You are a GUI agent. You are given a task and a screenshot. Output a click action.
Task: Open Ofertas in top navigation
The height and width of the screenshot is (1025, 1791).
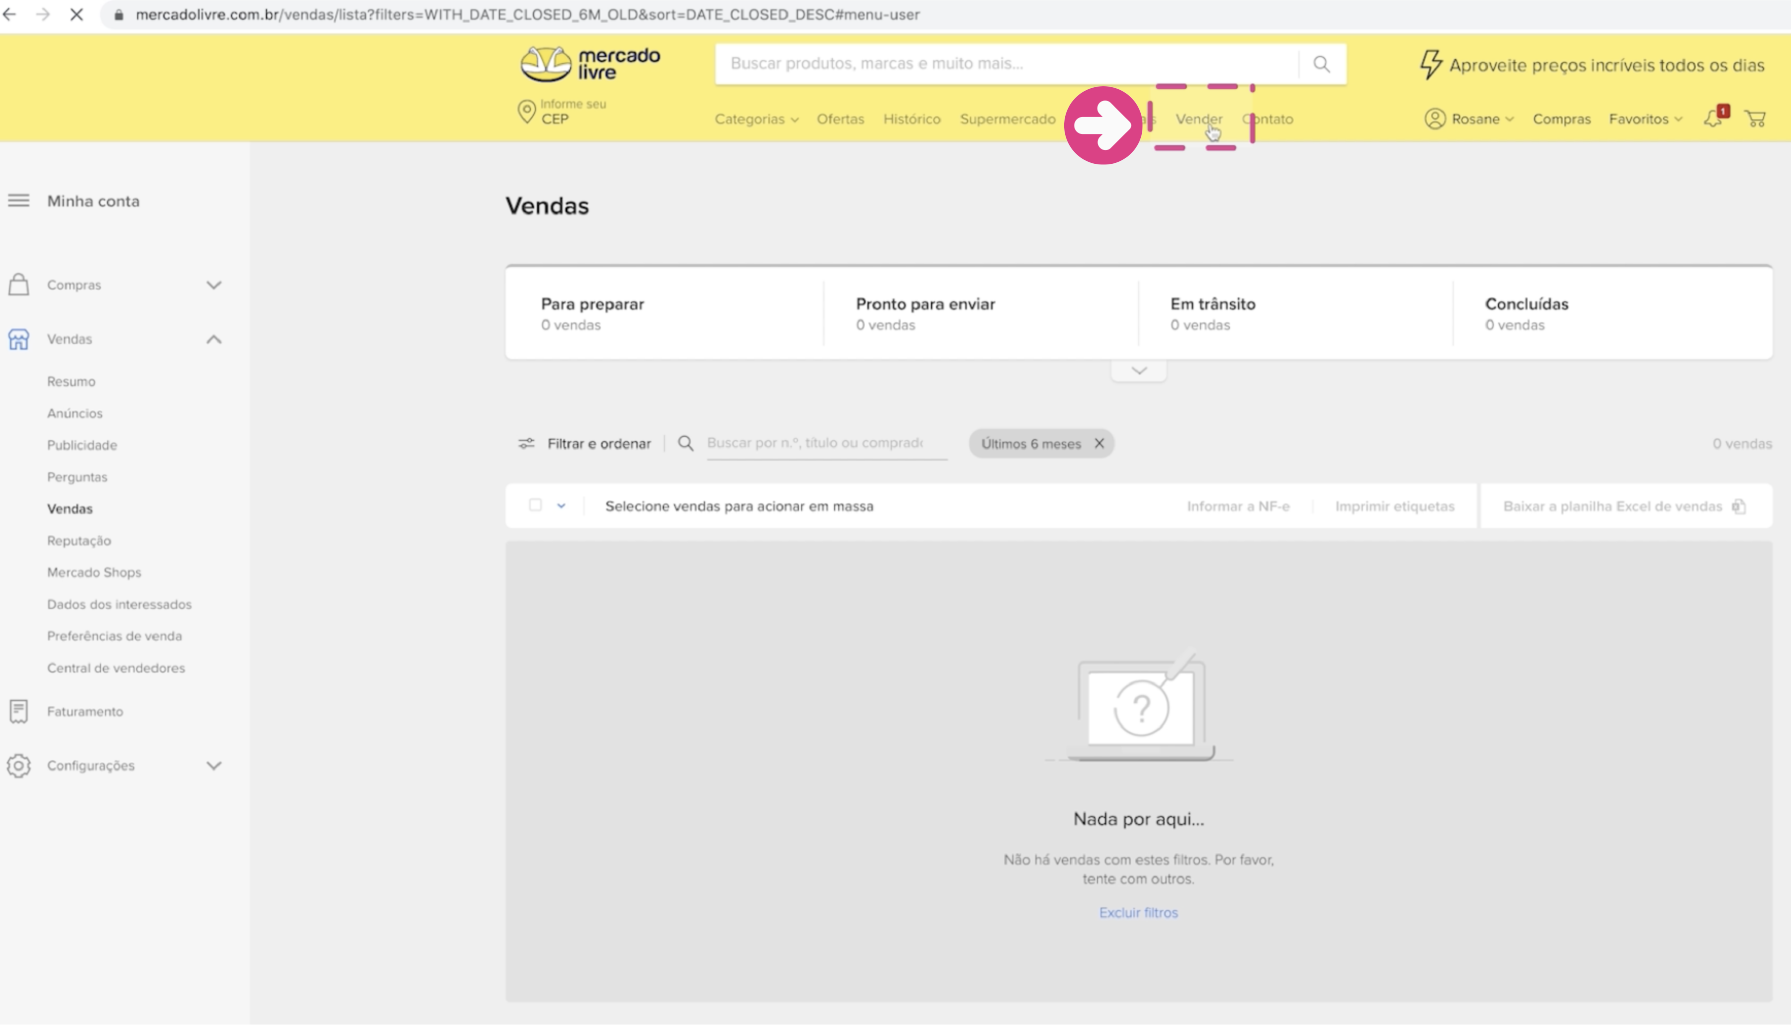coord(840,119)
